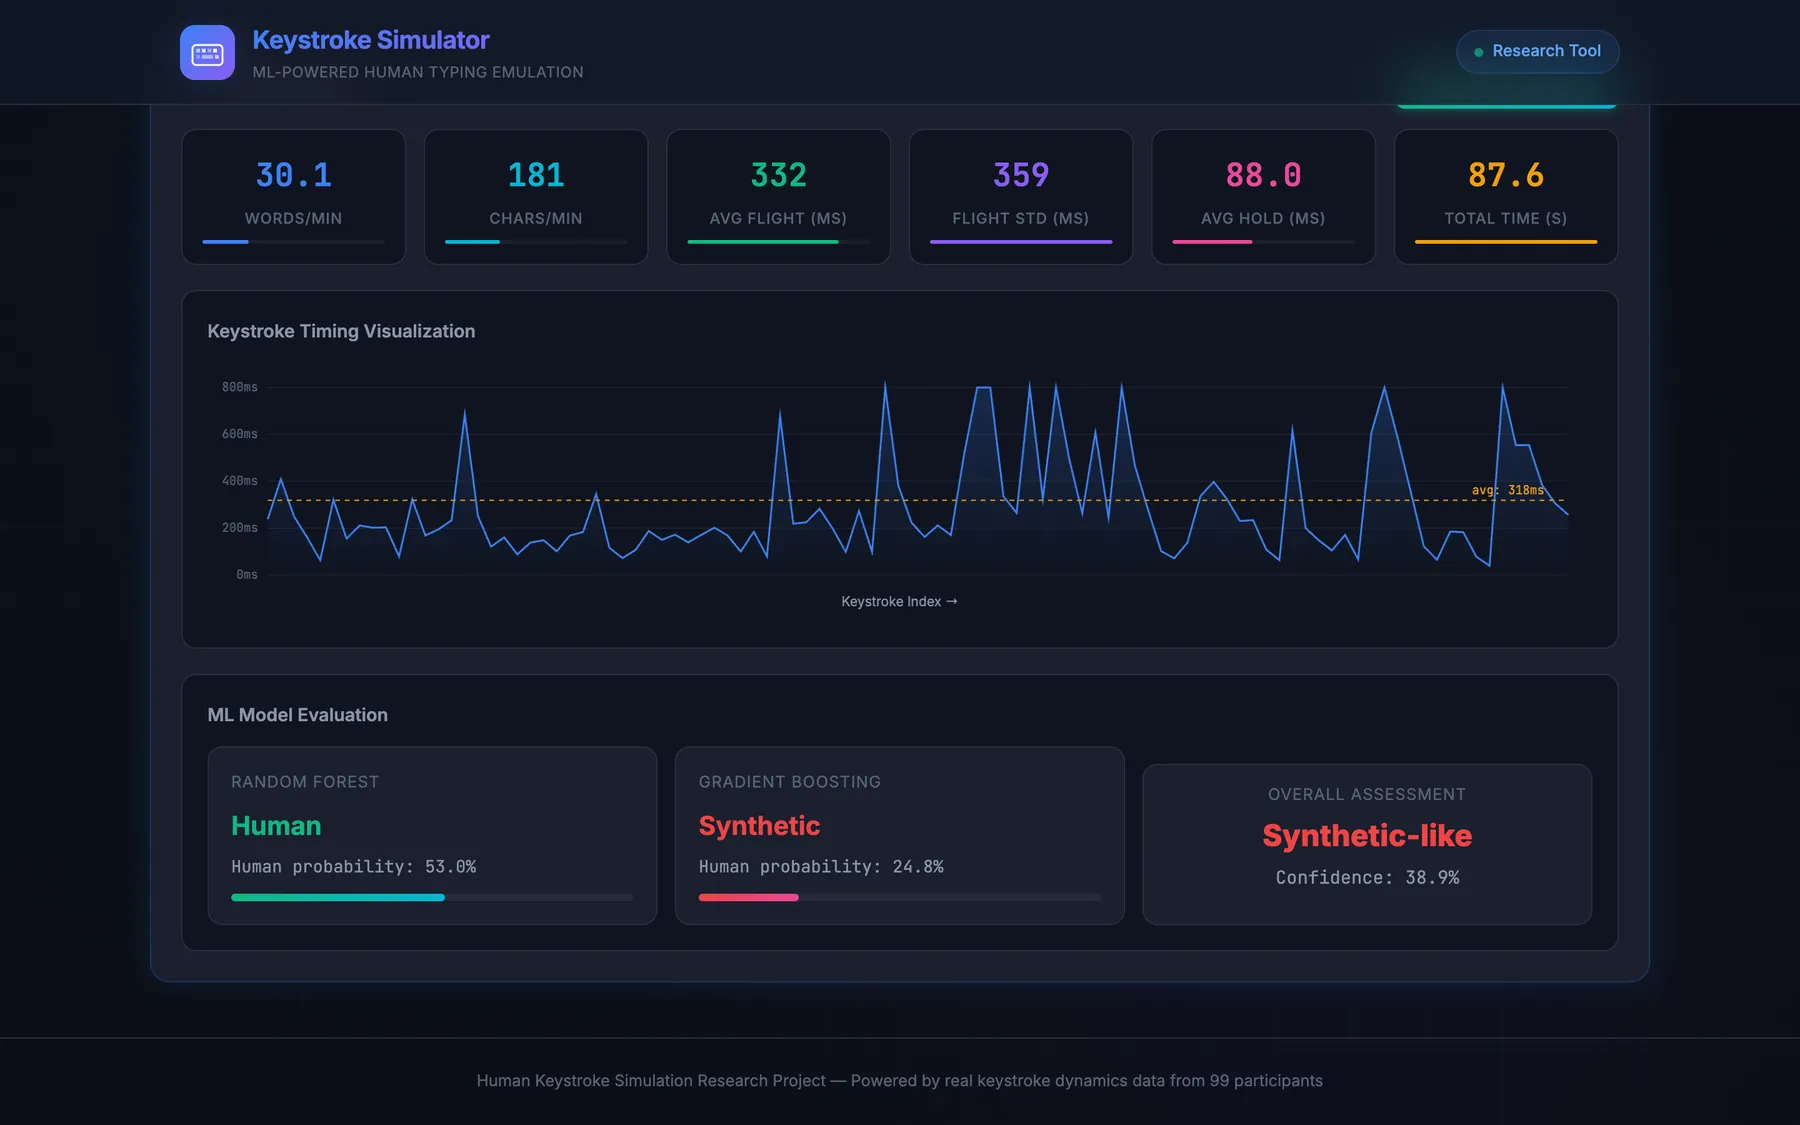Viewport: 1800px width, 1125px height.
Task: Click the 400ms y-axis label
Action: point(240,481)
